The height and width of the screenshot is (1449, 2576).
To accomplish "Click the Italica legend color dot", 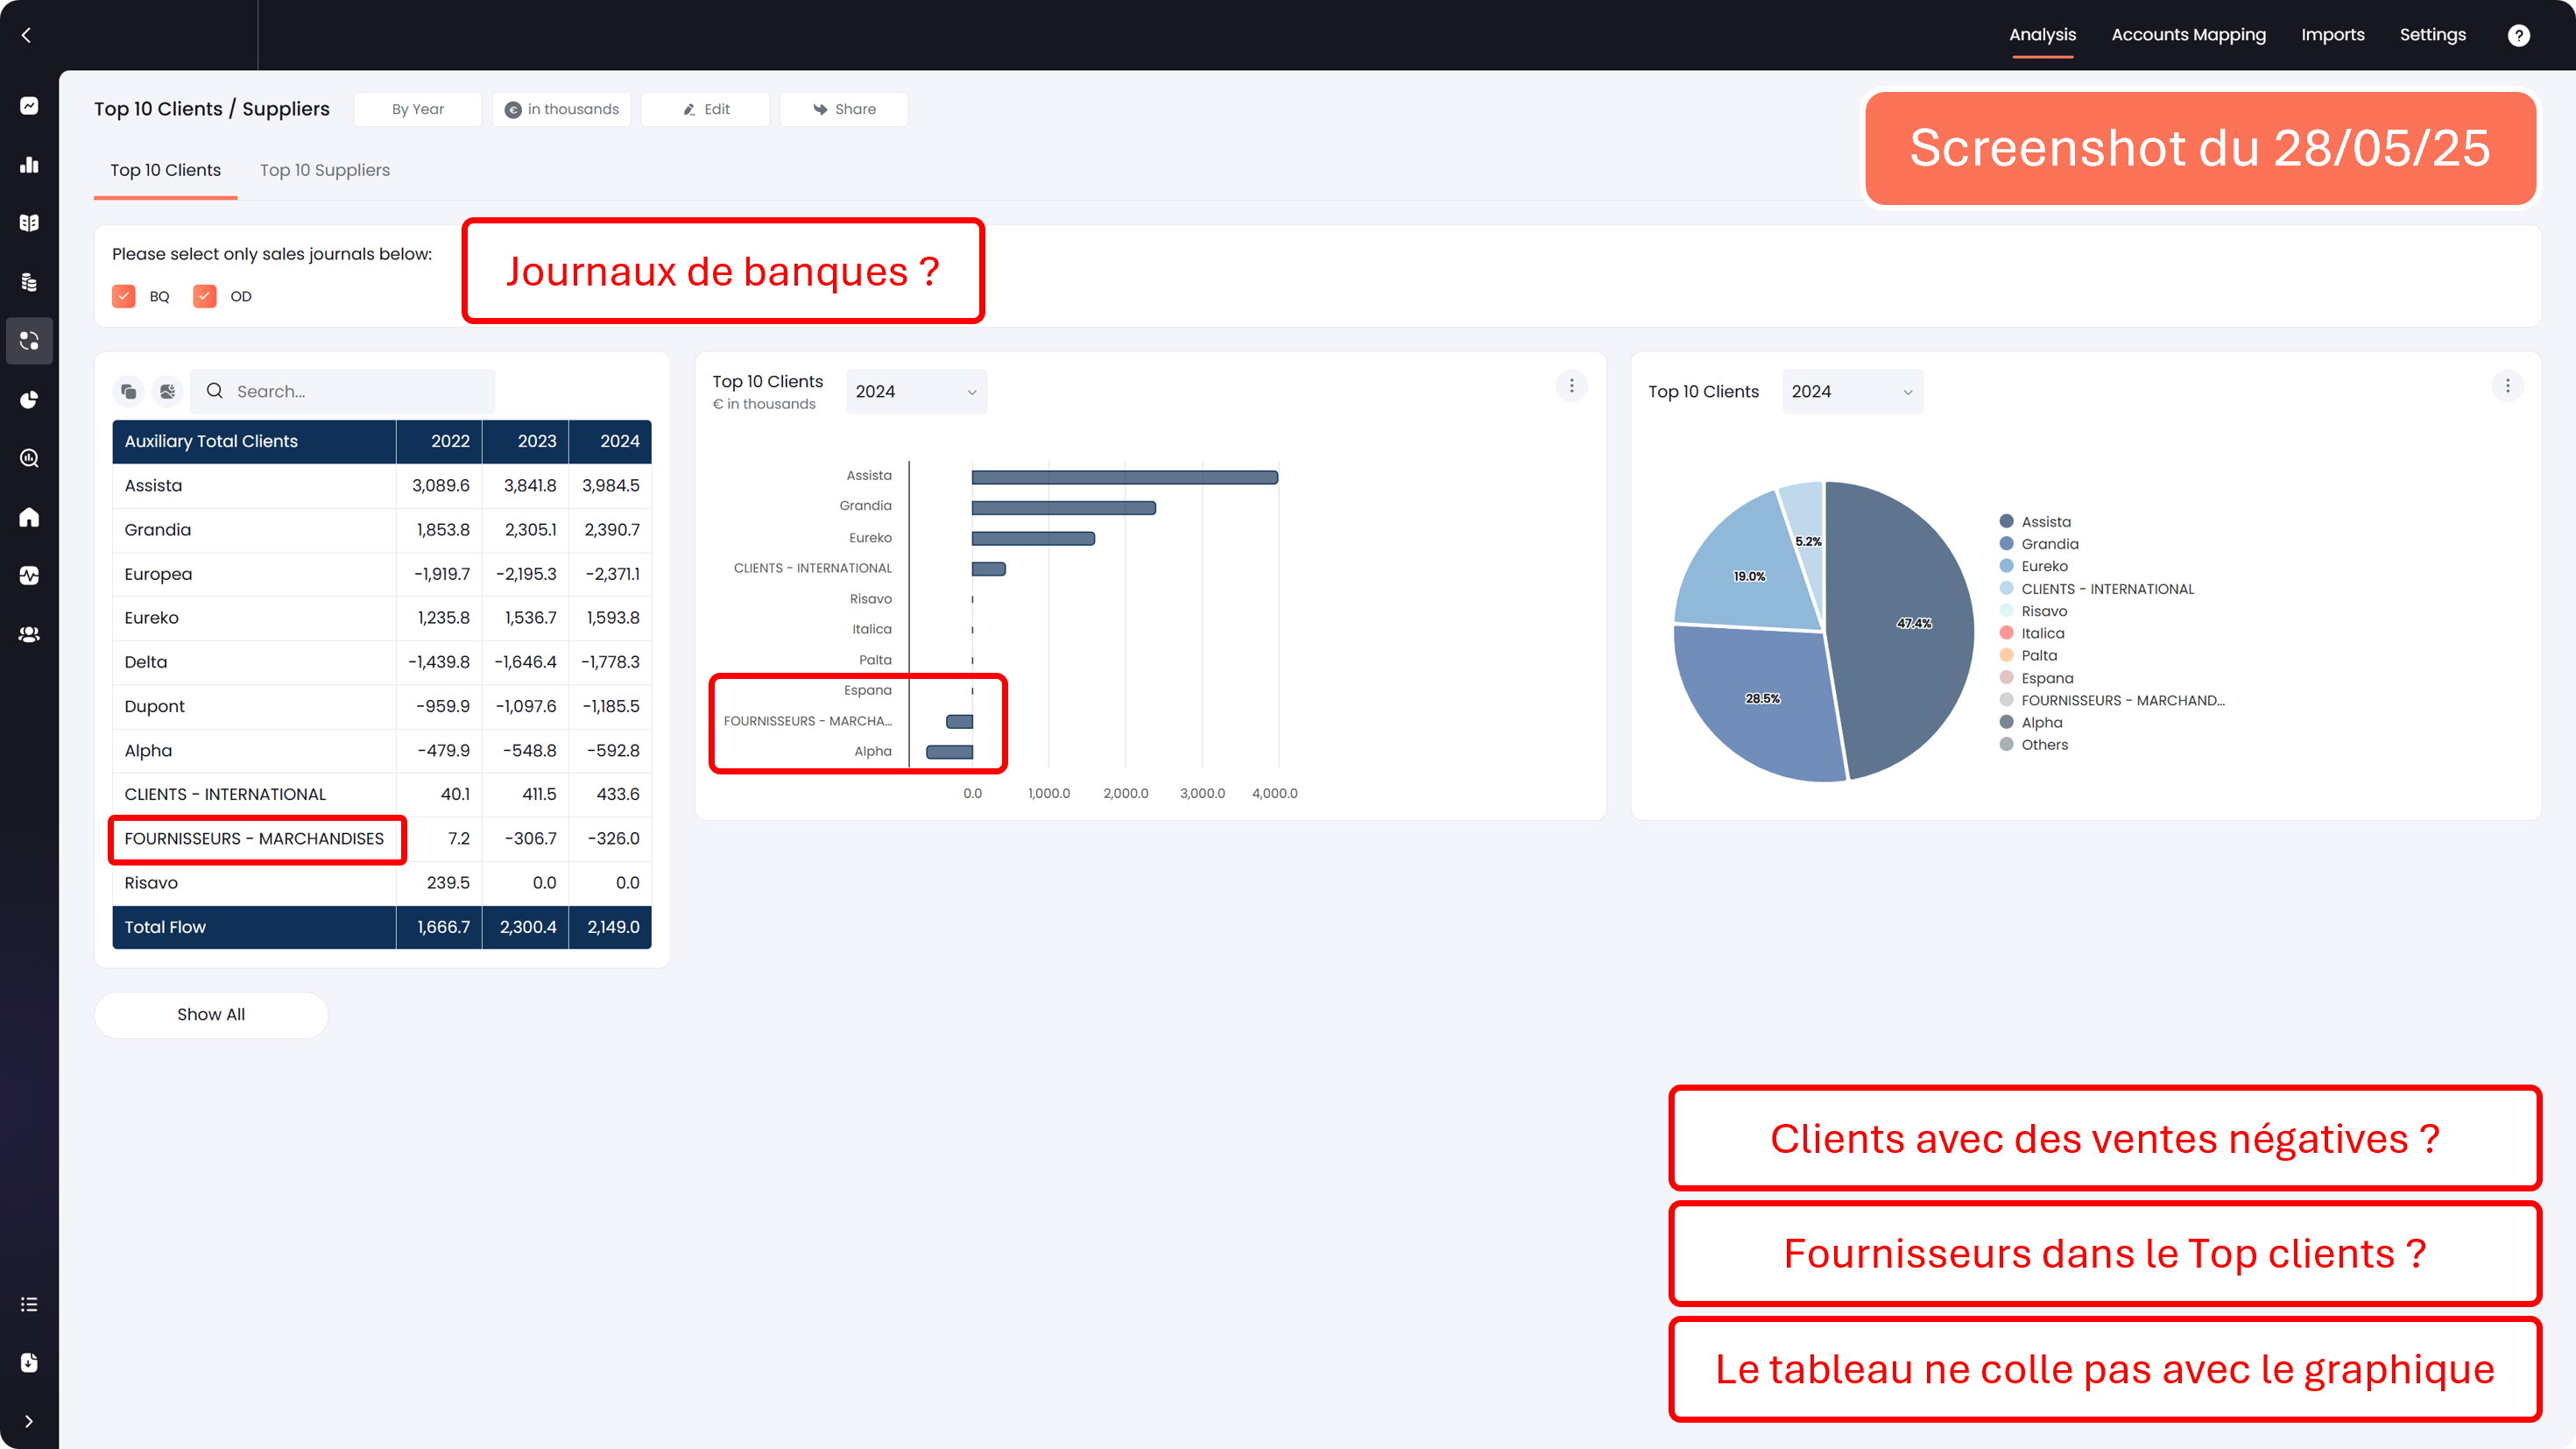I will pyautogui.click(x=2006, y=633).
